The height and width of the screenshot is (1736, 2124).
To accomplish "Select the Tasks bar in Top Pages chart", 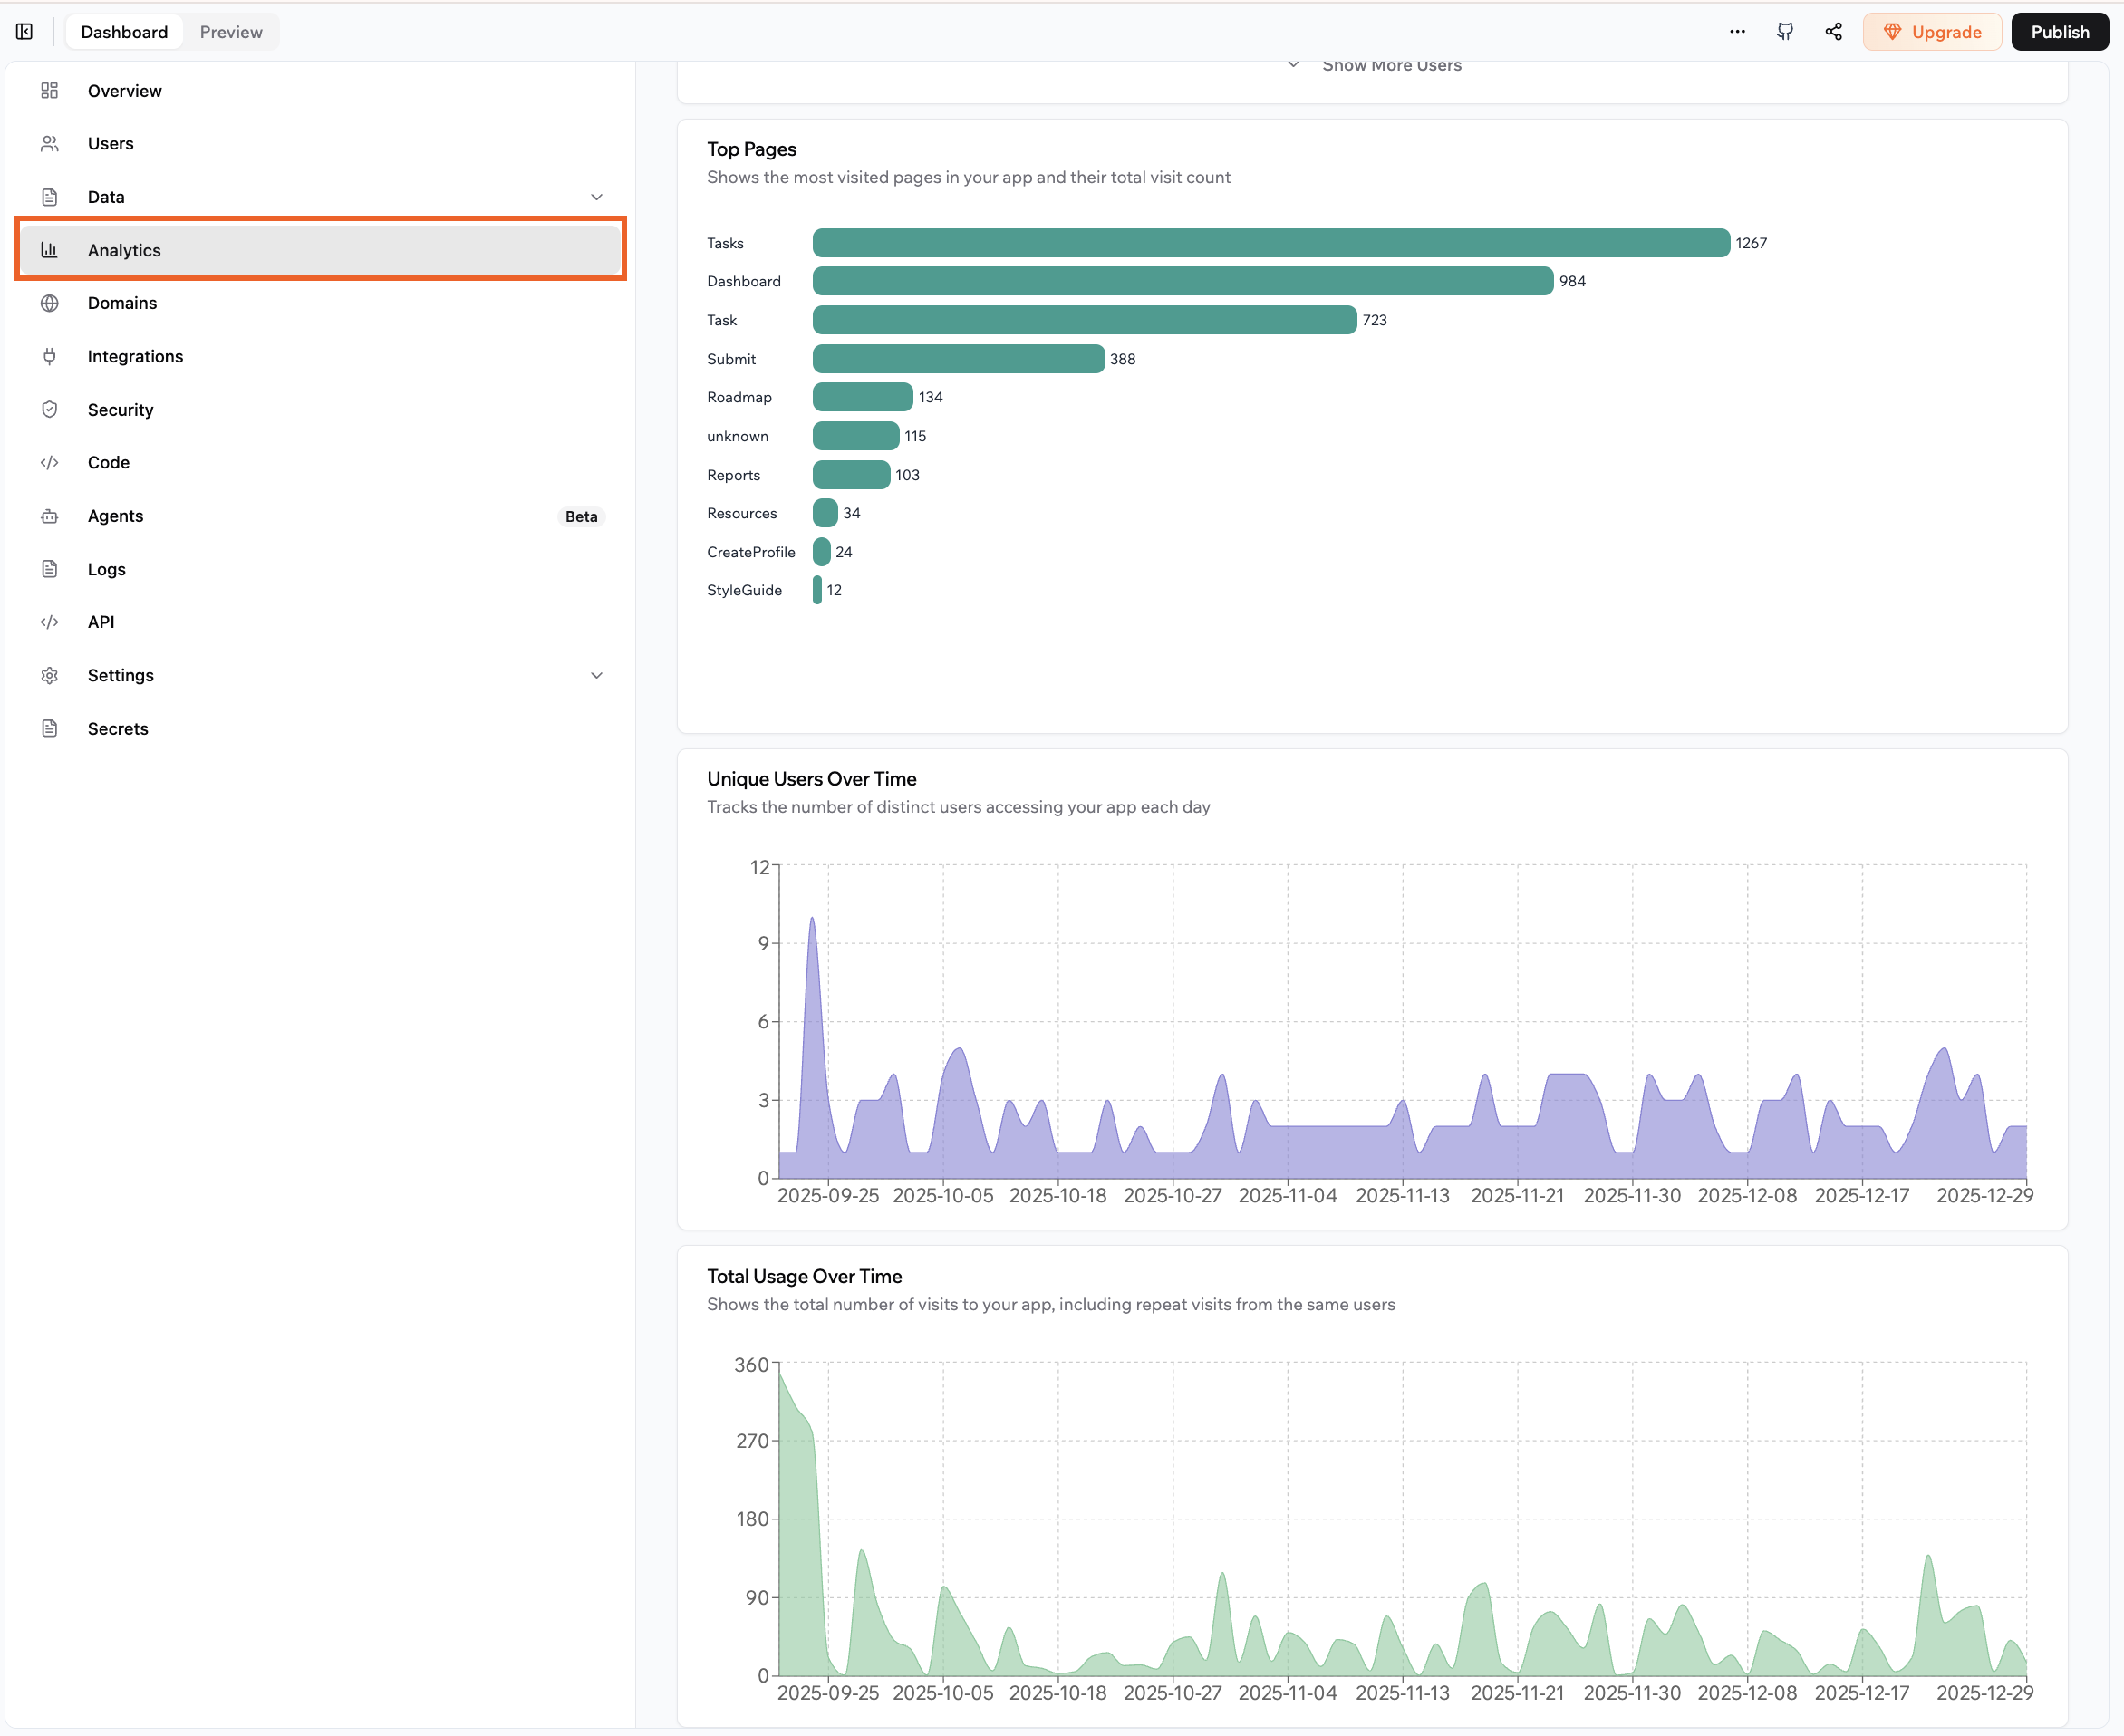I will 1270,242.
